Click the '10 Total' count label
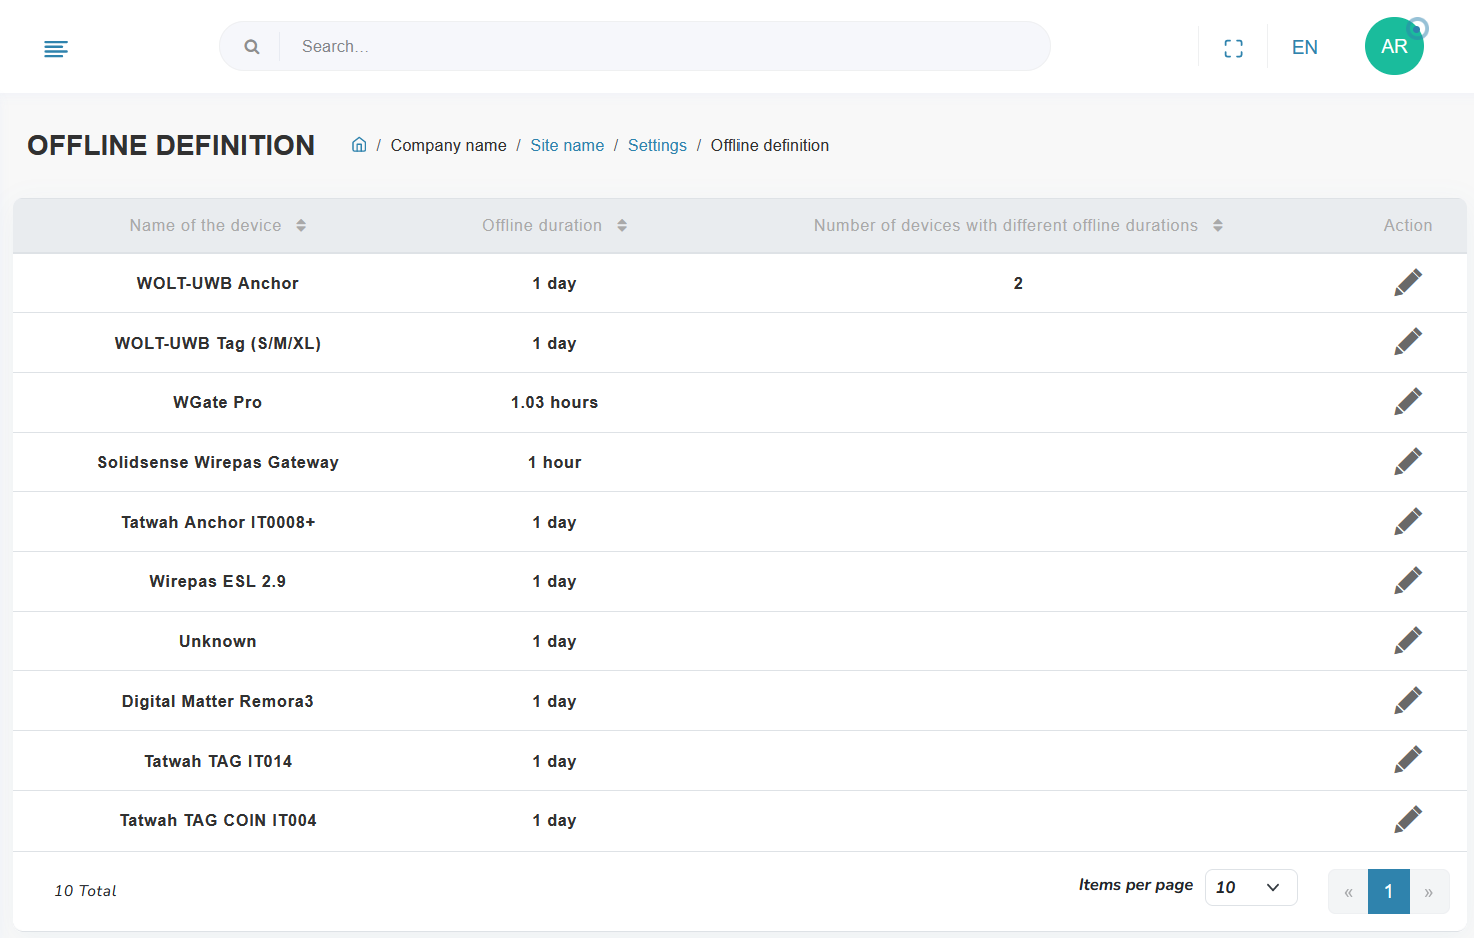Image resolution: width=1474 pixels, height=938 pixels. click(x=85, y=891)
